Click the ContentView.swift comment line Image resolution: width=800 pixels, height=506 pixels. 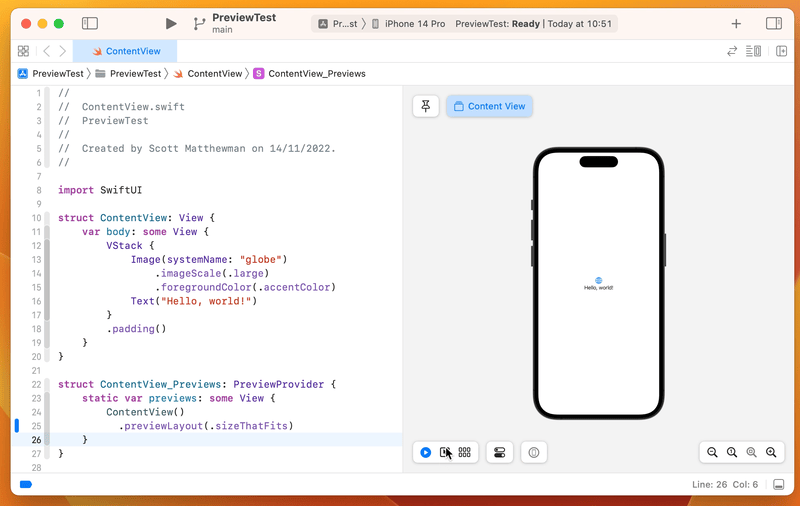[121, 107]
